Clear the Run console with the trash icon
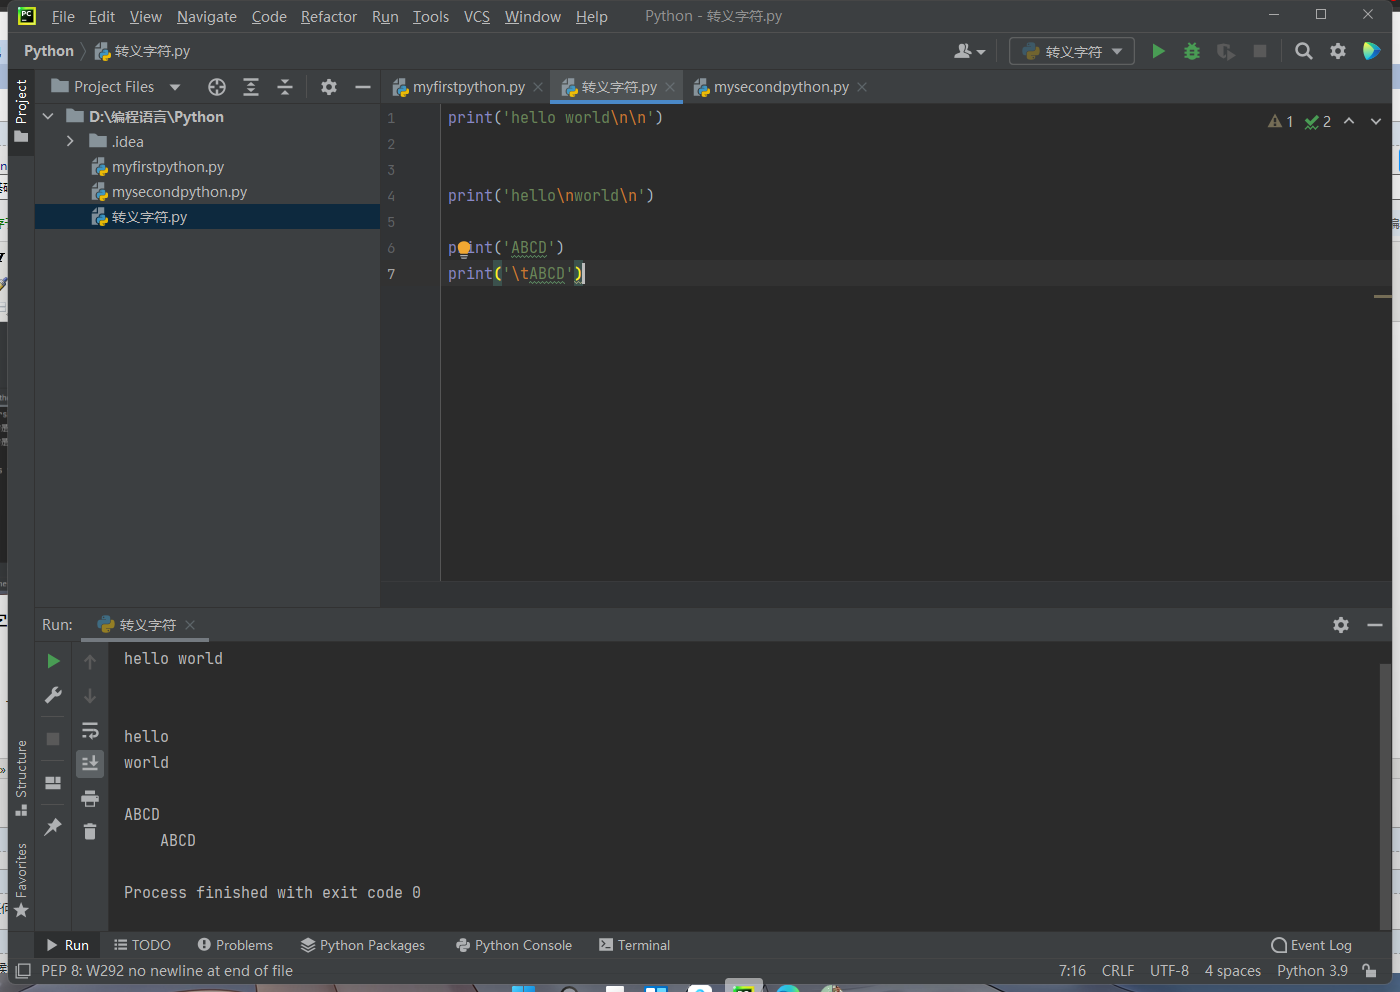1400x992 pixels. coord(90,832)
